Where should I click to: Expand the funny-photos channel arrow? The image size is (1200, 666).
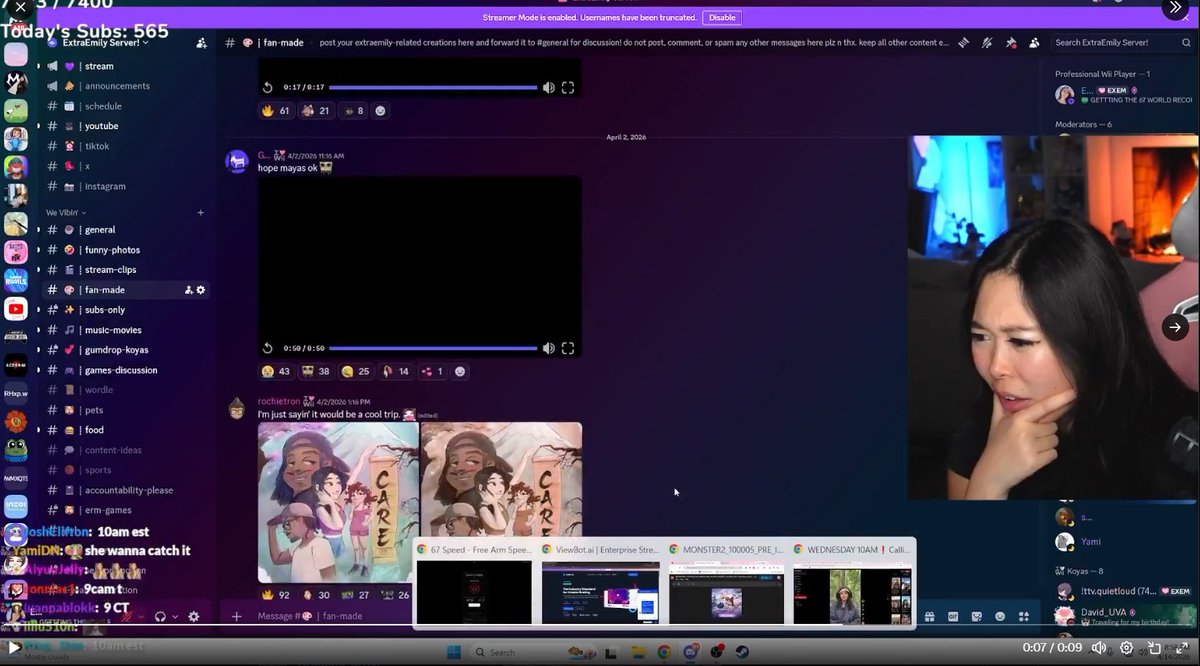coord(38,250)
